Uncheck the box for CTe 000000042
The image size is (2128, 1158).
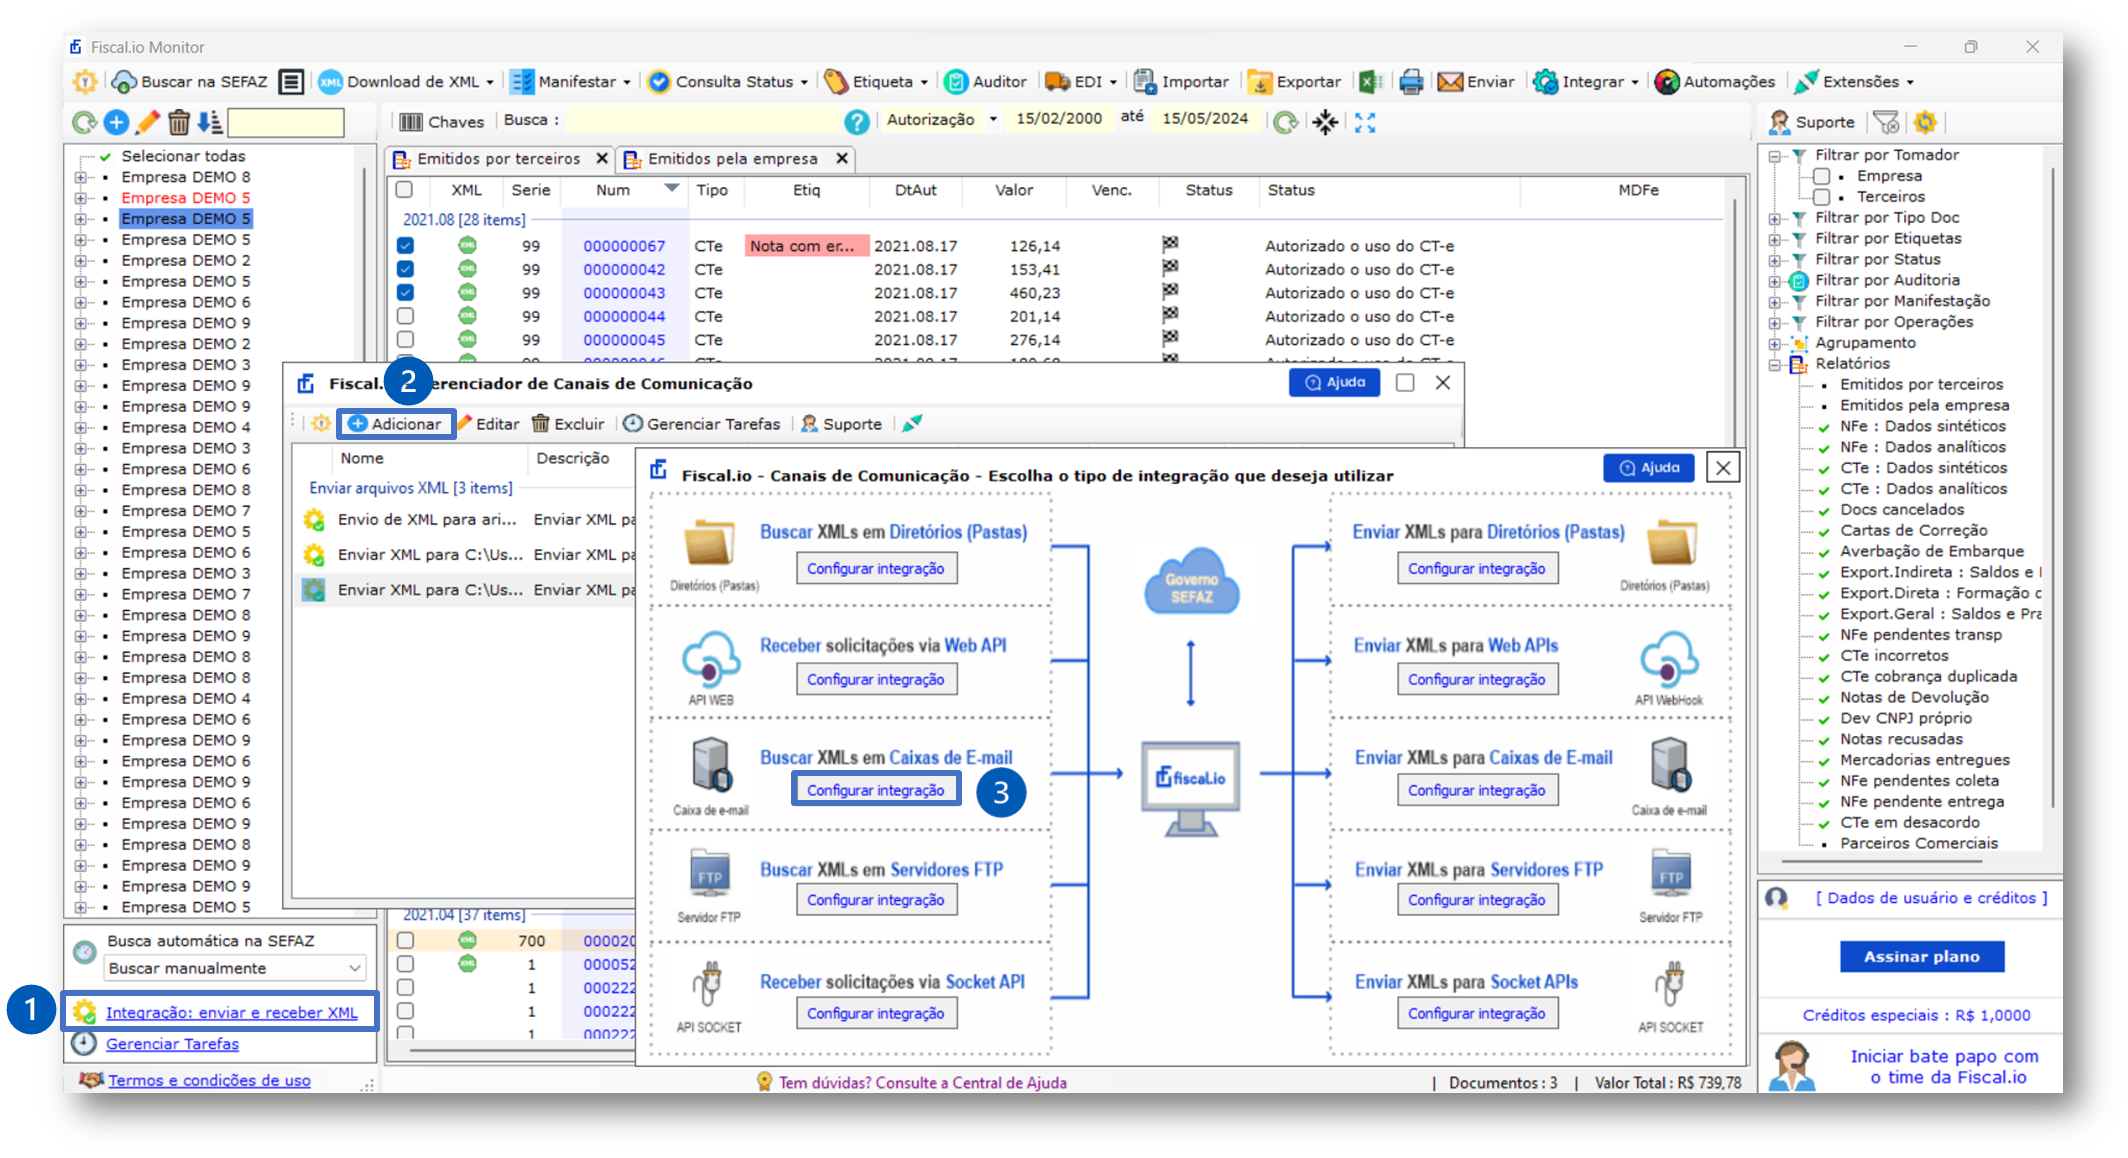[x=405, y=269]
